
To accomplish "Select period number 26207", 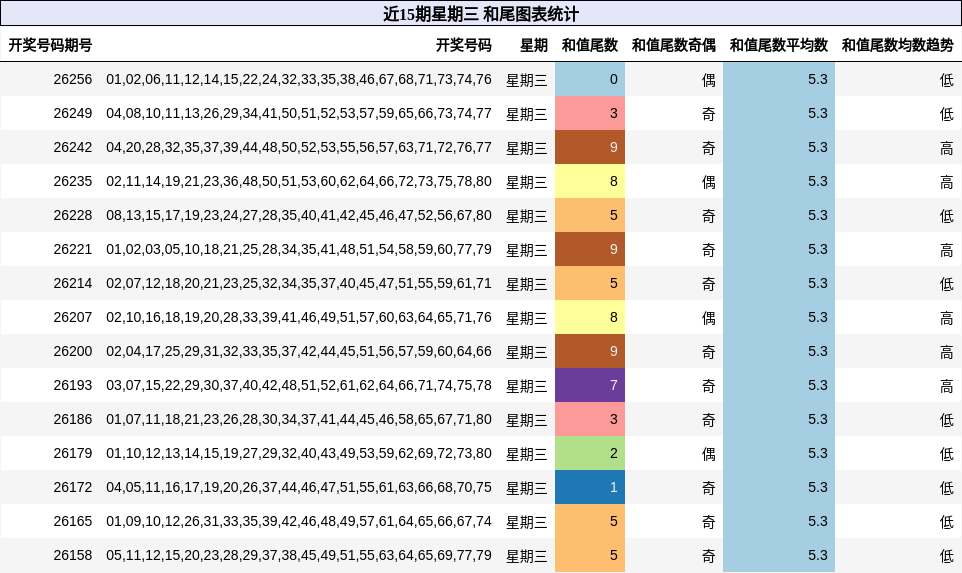I will (72, 318).
